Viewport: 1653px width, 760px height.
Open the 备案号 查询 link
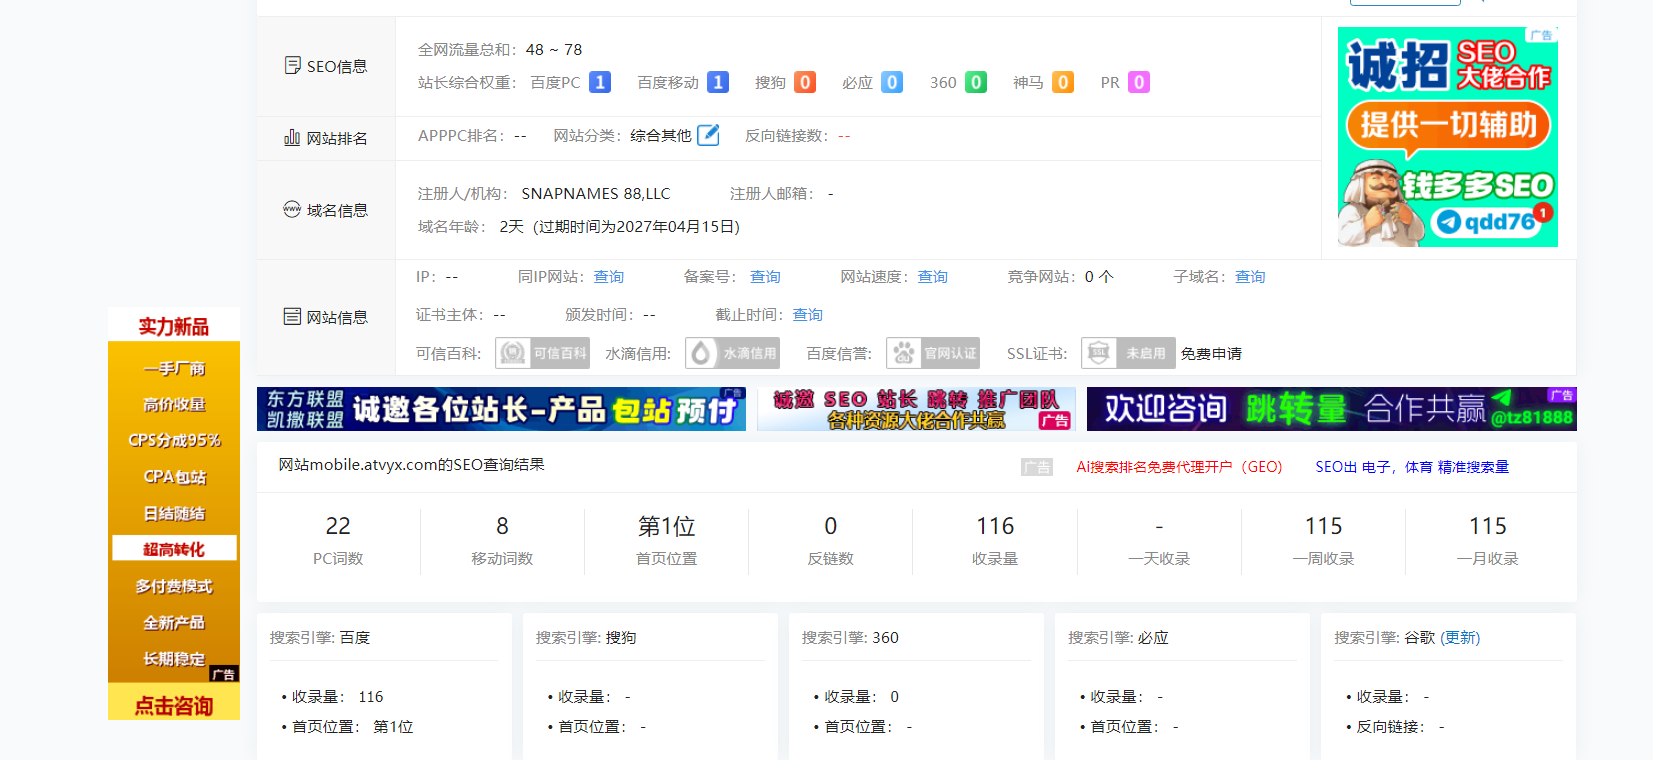[x=766, y=277]
